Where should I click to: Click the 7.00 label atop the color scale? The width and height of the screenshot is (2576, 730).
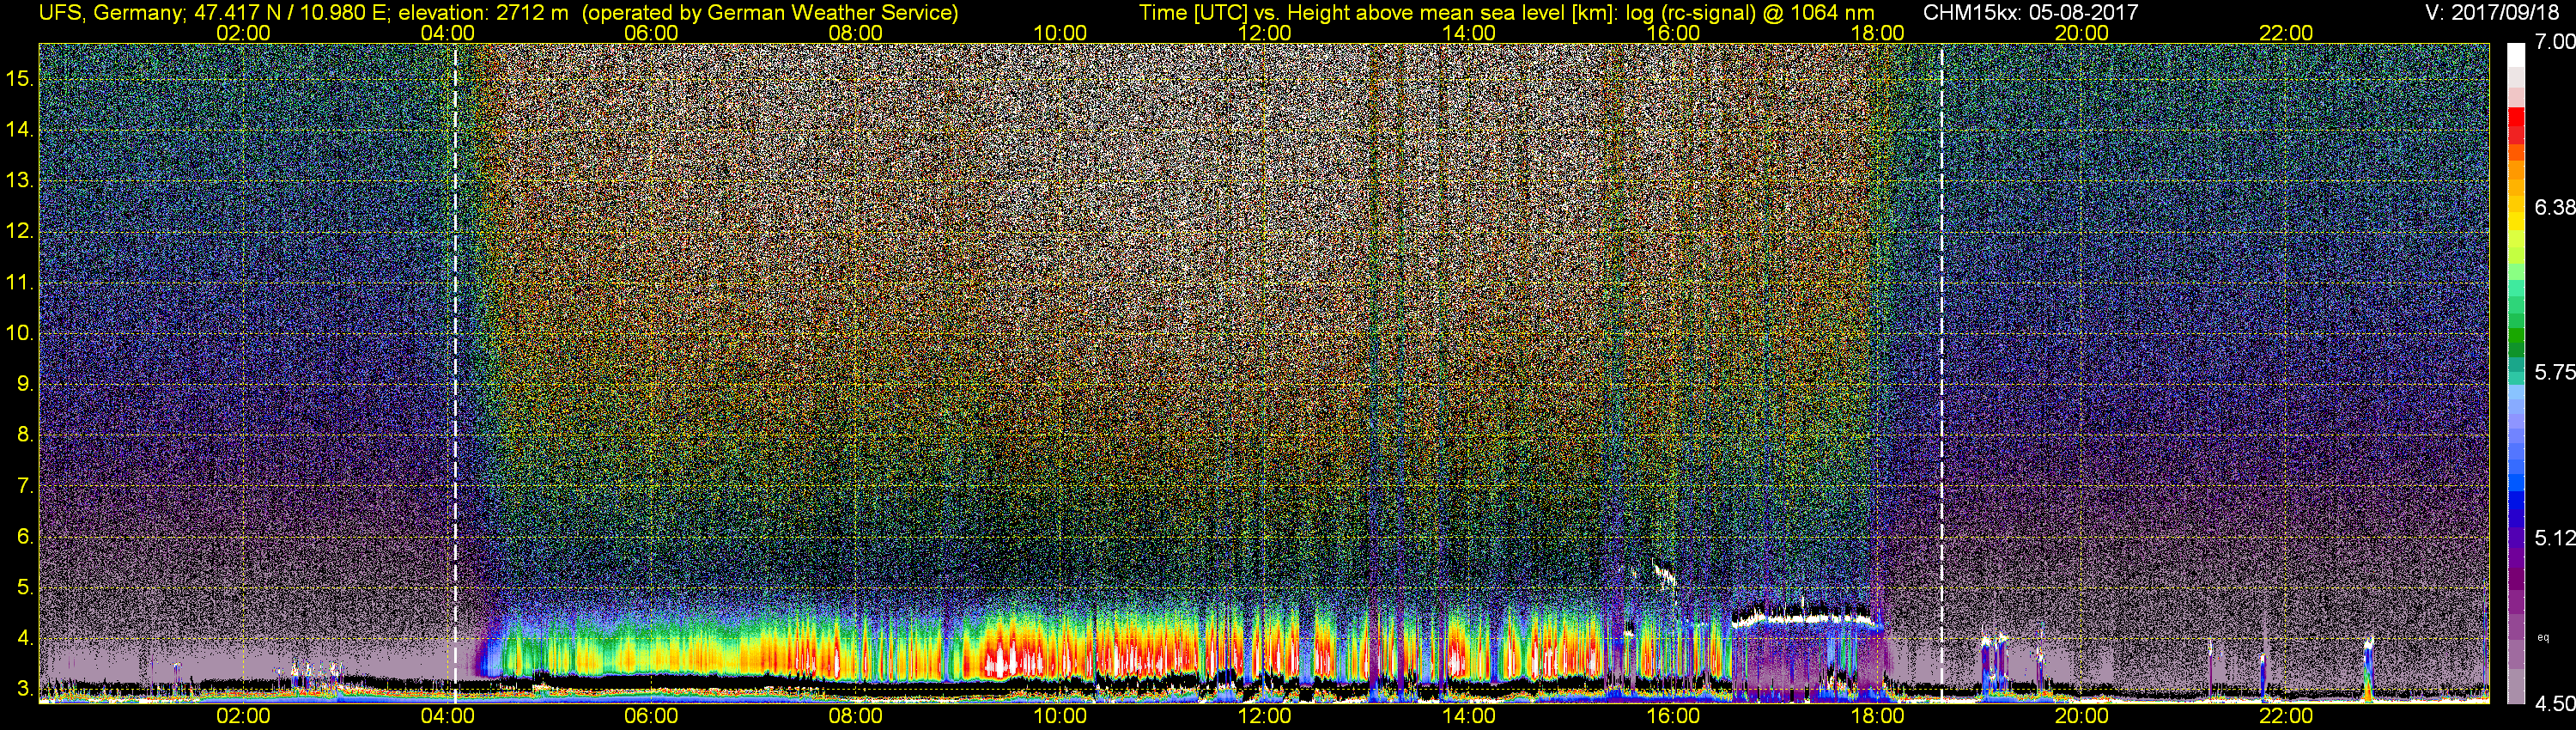coord(2554,42)
